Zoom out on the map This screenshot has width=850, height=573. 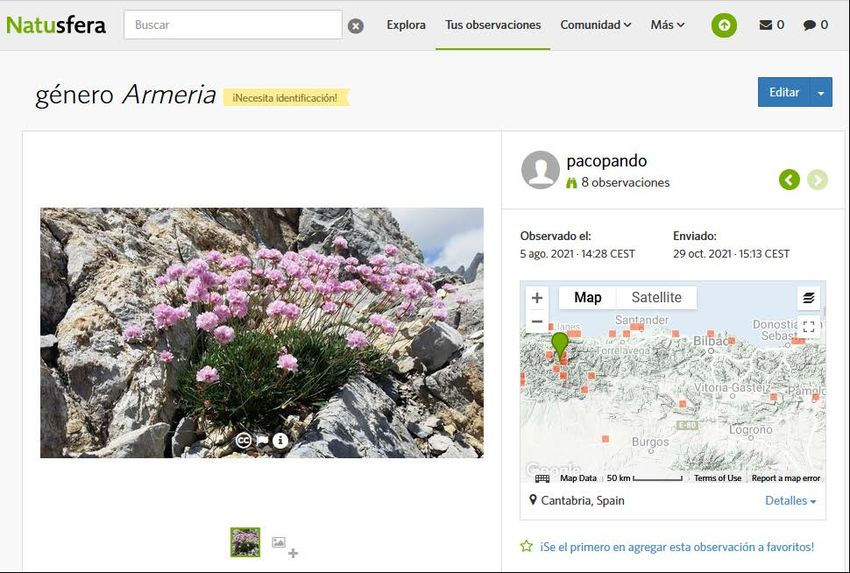pos(537,321)
